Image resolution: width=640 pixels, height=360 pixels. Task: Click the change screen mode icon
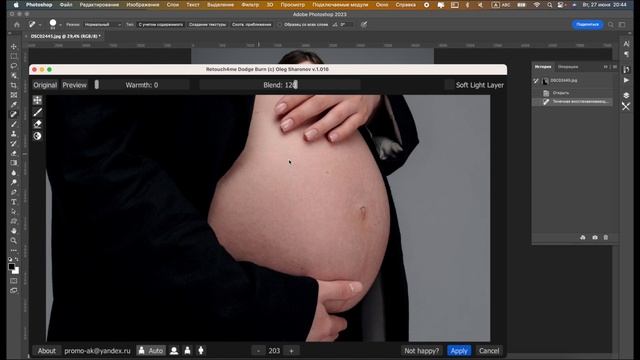(14, 291)
